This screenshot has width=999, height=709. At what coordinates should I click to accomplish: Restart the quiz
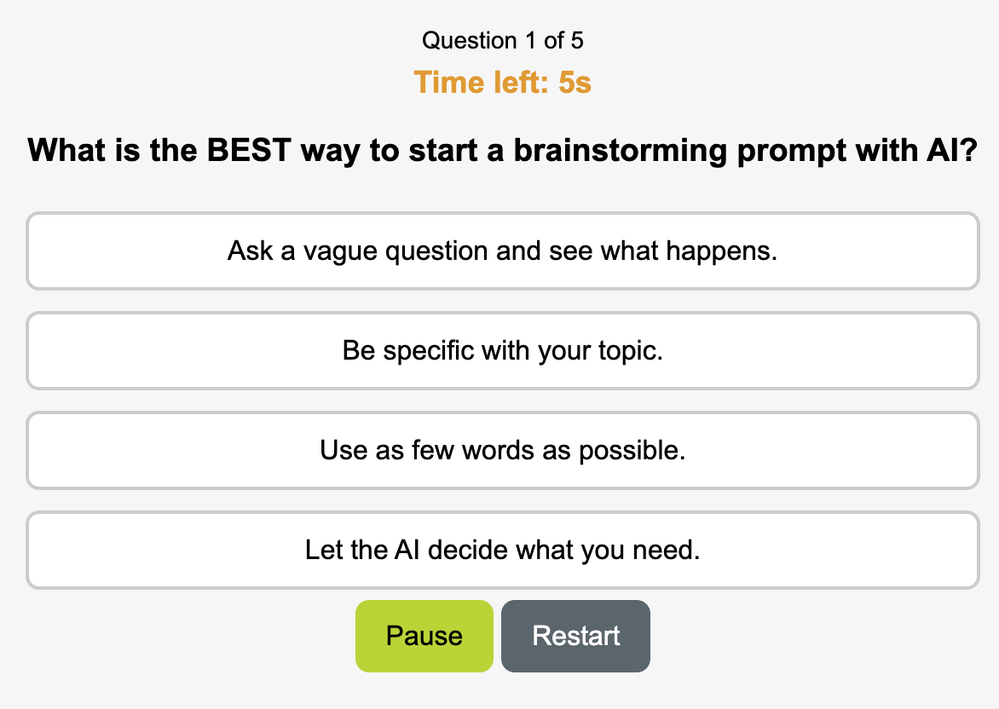pos(576,636)
